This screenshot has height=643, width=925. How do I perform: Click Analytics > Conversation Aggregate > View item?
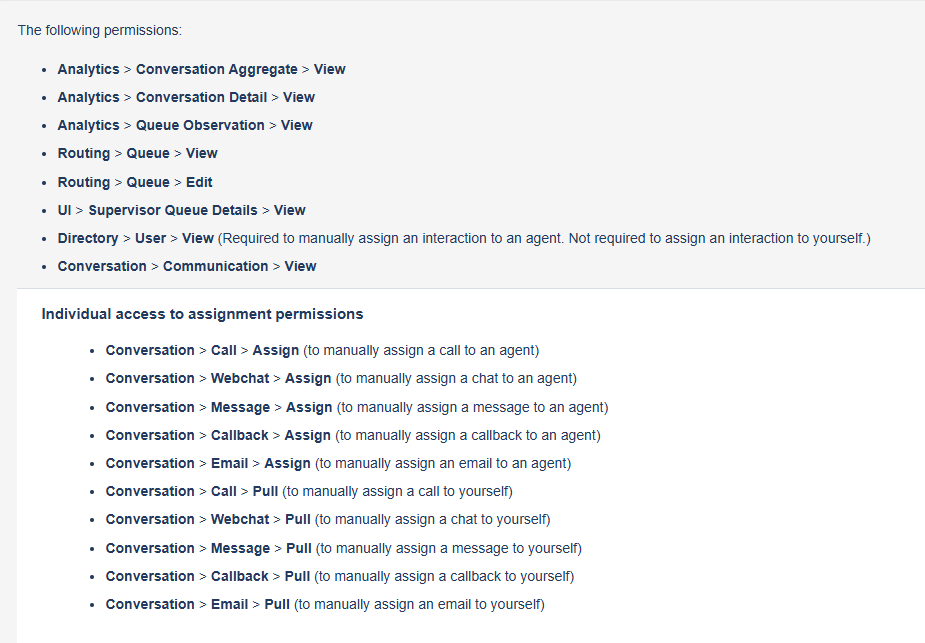201,69
